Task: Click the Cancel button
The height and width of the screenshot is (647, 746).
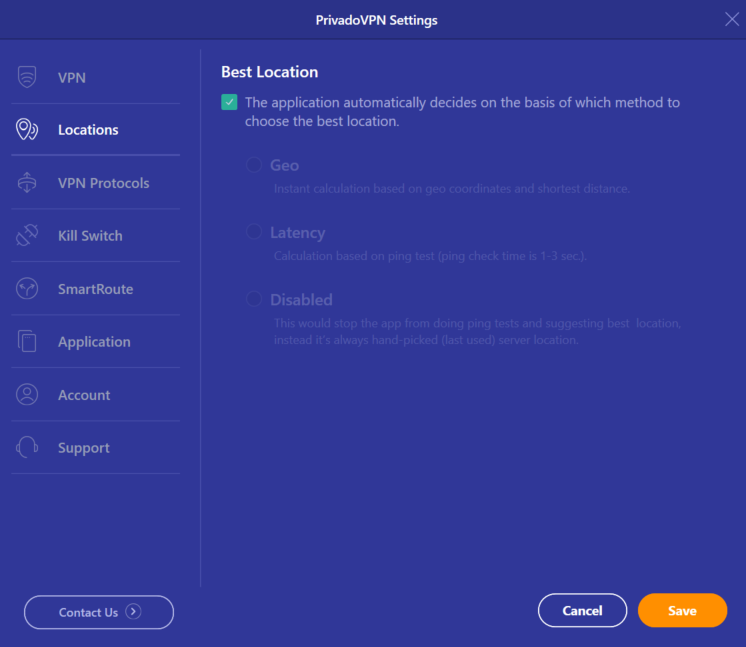Action: [582, 610]
